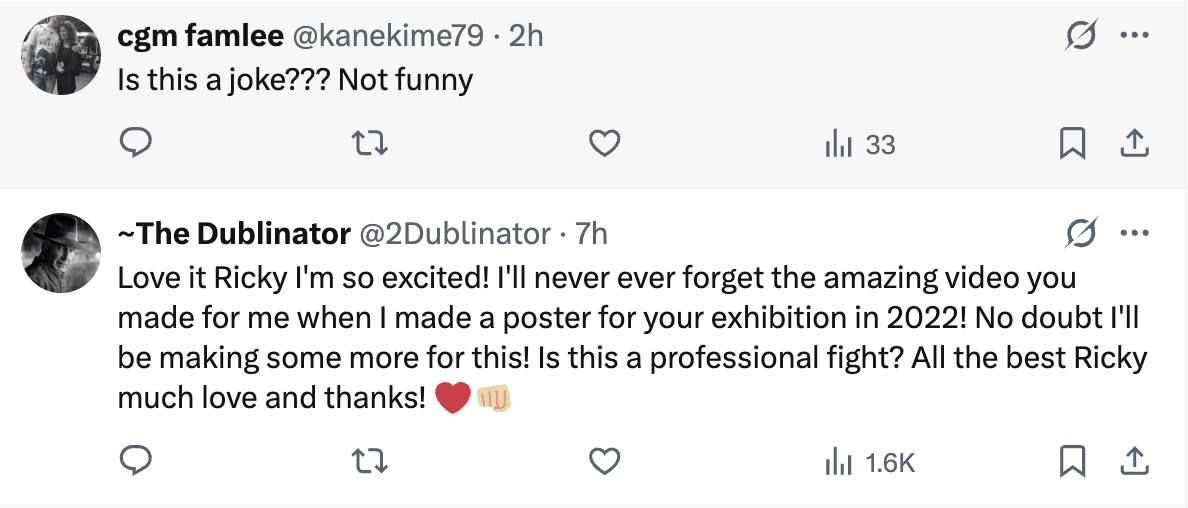The width and height of the screenshot is (1188, 508).
Task: Share cgm famlee's tweet
Action: pos(1133,145)
